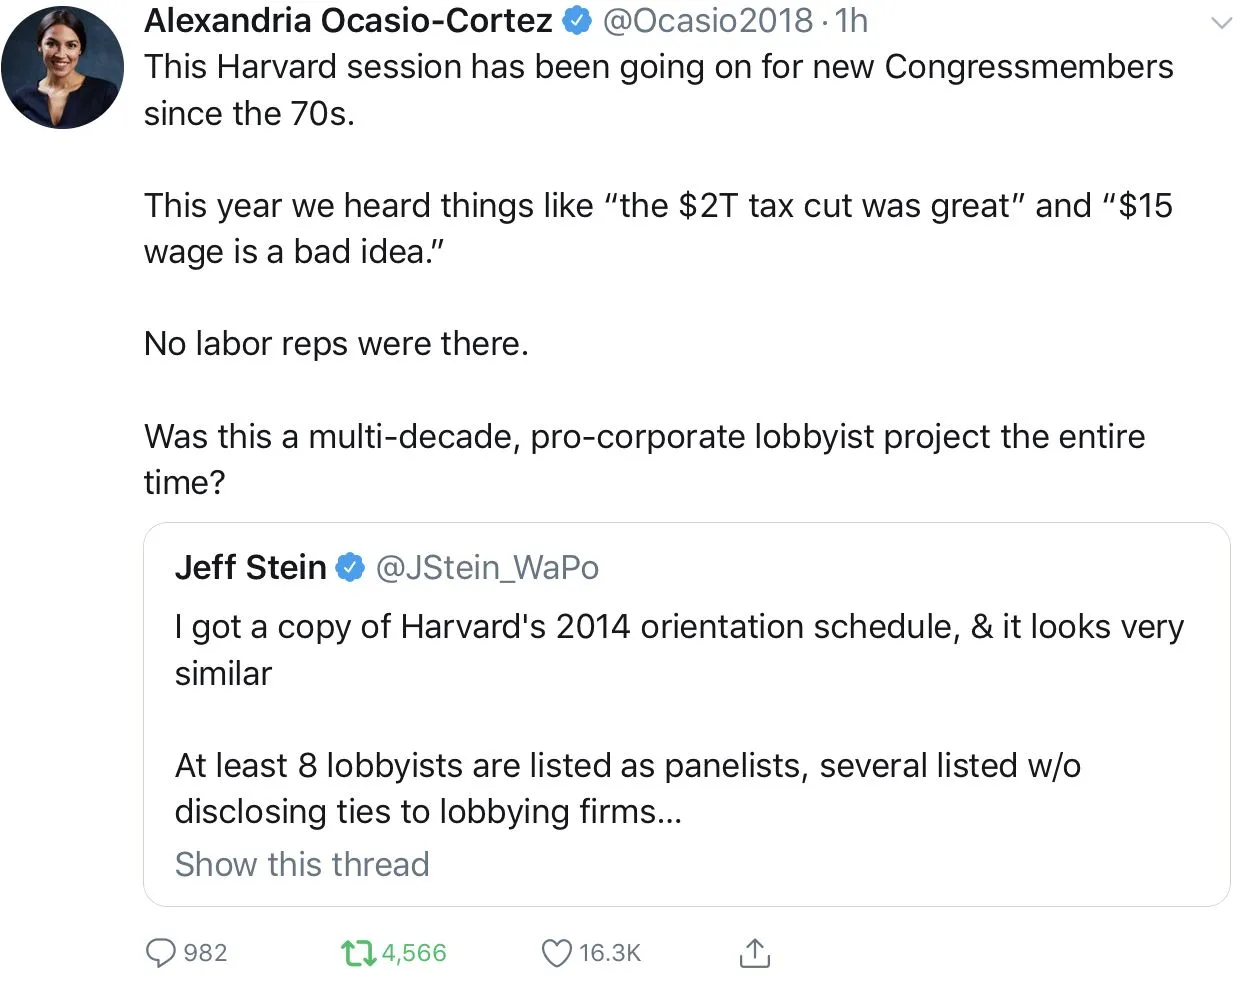Click the Alexandria Ocasio-Cortez display name
Viewport: 1237px width, 983px height.
coord(348,20)
